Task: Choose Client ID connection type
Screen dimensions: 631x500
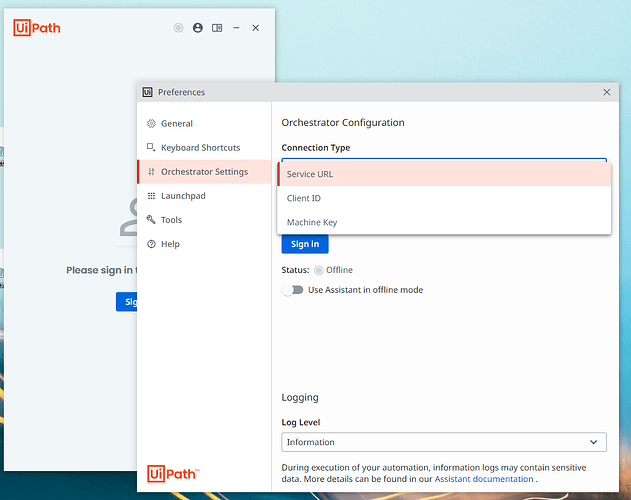Action: coord(444,198)
